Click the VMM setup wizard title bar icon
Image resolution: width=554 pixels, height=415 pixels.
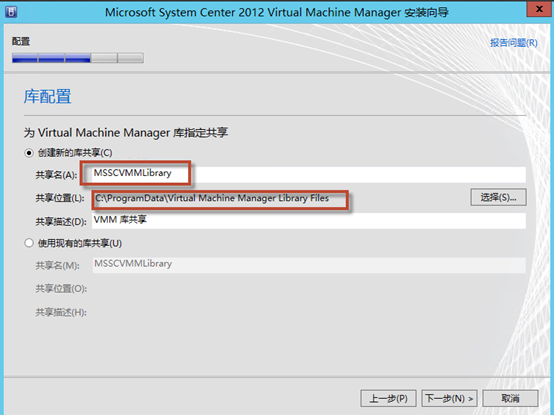click(11, 12)
